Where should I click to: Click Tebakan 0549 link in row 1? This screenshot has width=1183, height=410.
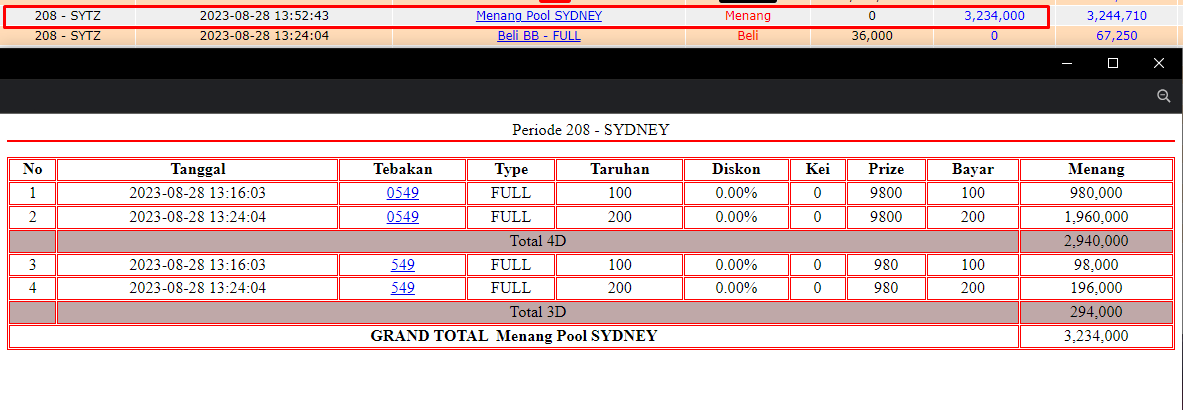click(x=403, y=193)
